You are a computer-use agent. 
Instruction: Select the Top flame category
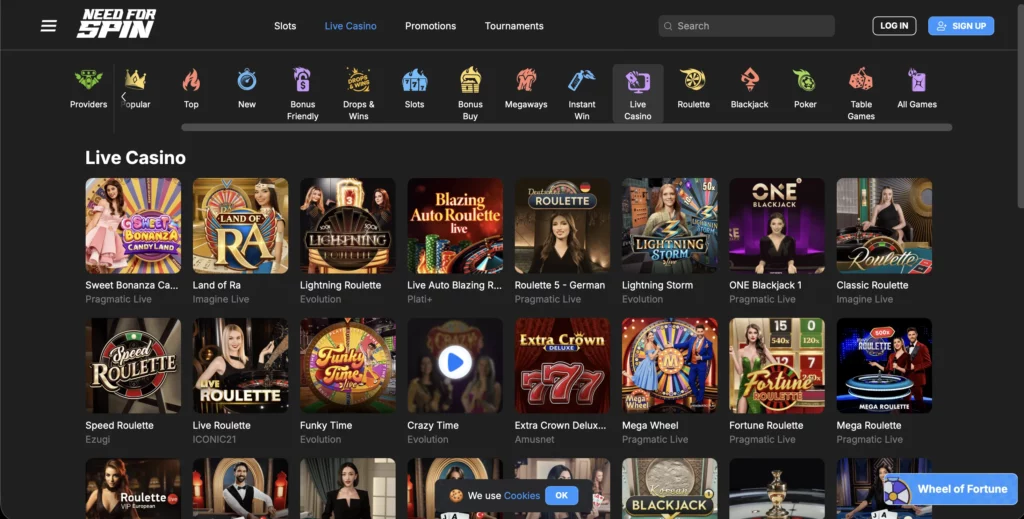(191, 80)
